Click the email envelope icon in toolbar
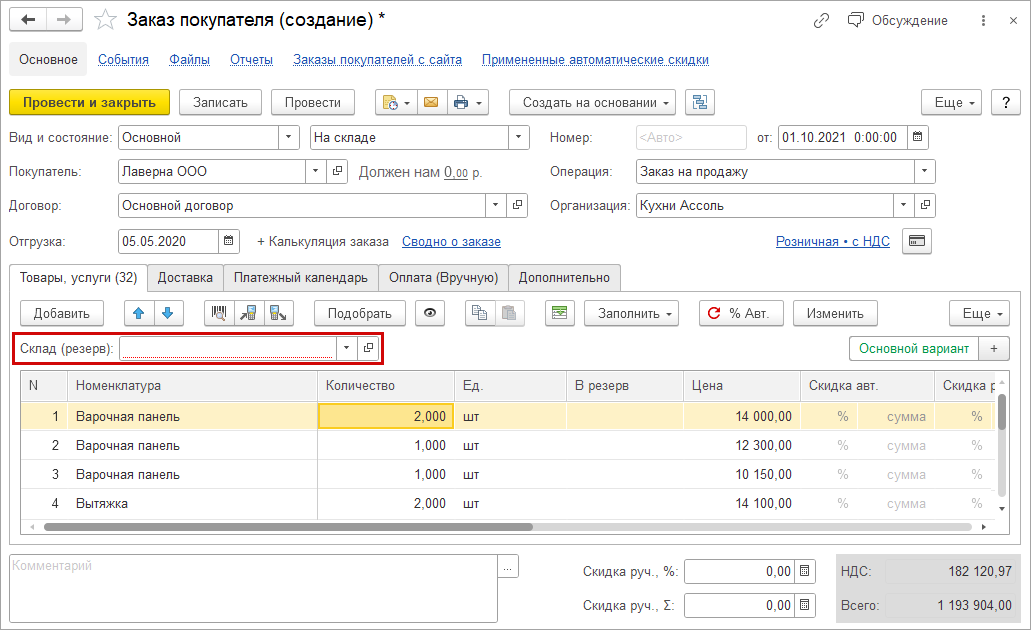 [430, 102]
